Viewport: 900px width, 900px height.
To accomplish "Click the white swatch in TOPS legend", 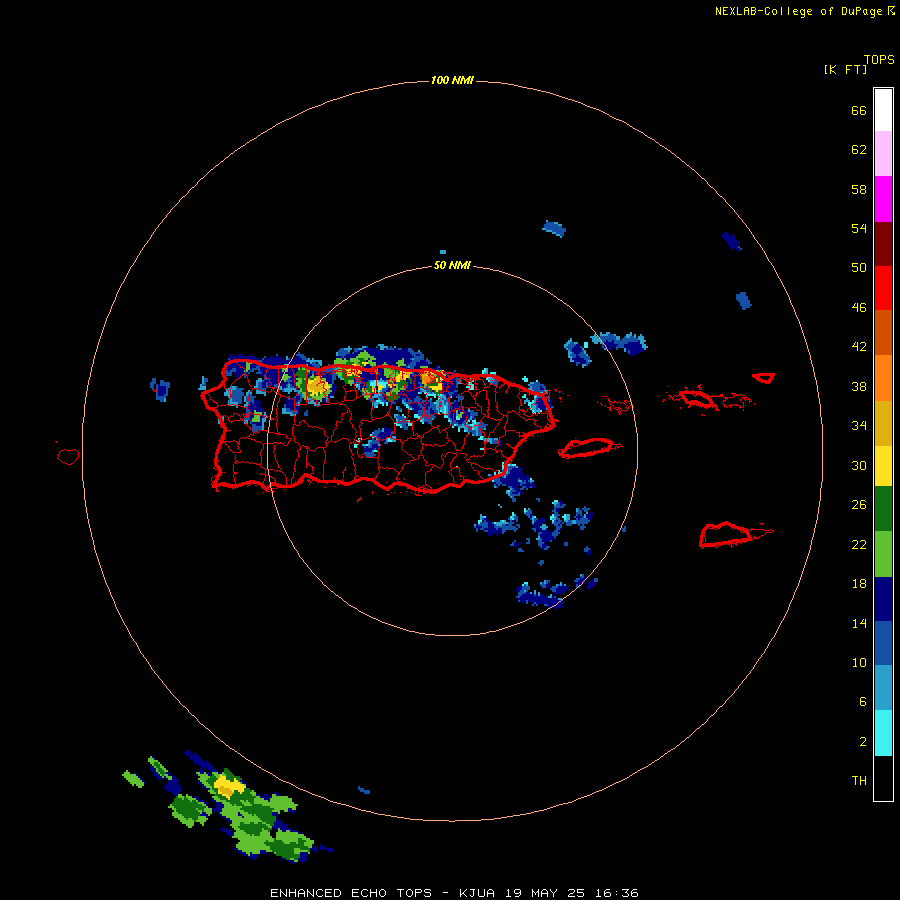I will pyautogui.click(x=883, y=110).
